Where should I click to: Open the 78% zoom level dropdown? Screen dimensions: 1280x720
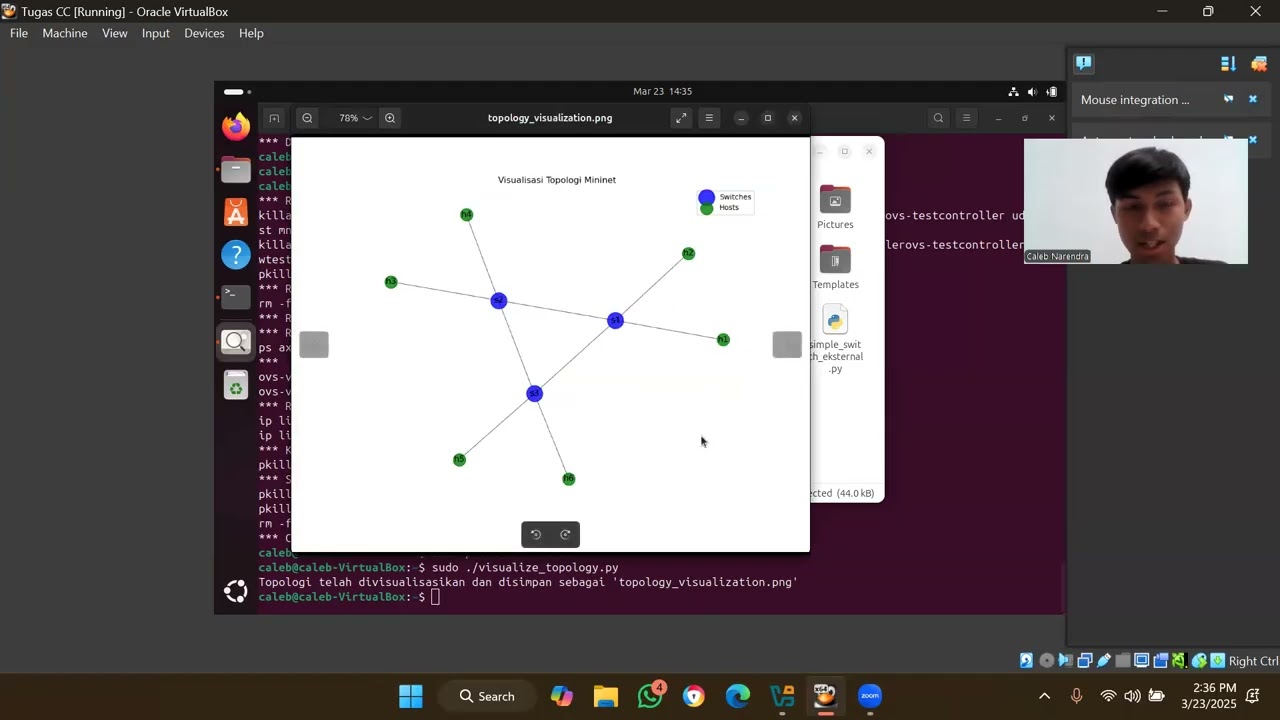[x=355, y=118]
